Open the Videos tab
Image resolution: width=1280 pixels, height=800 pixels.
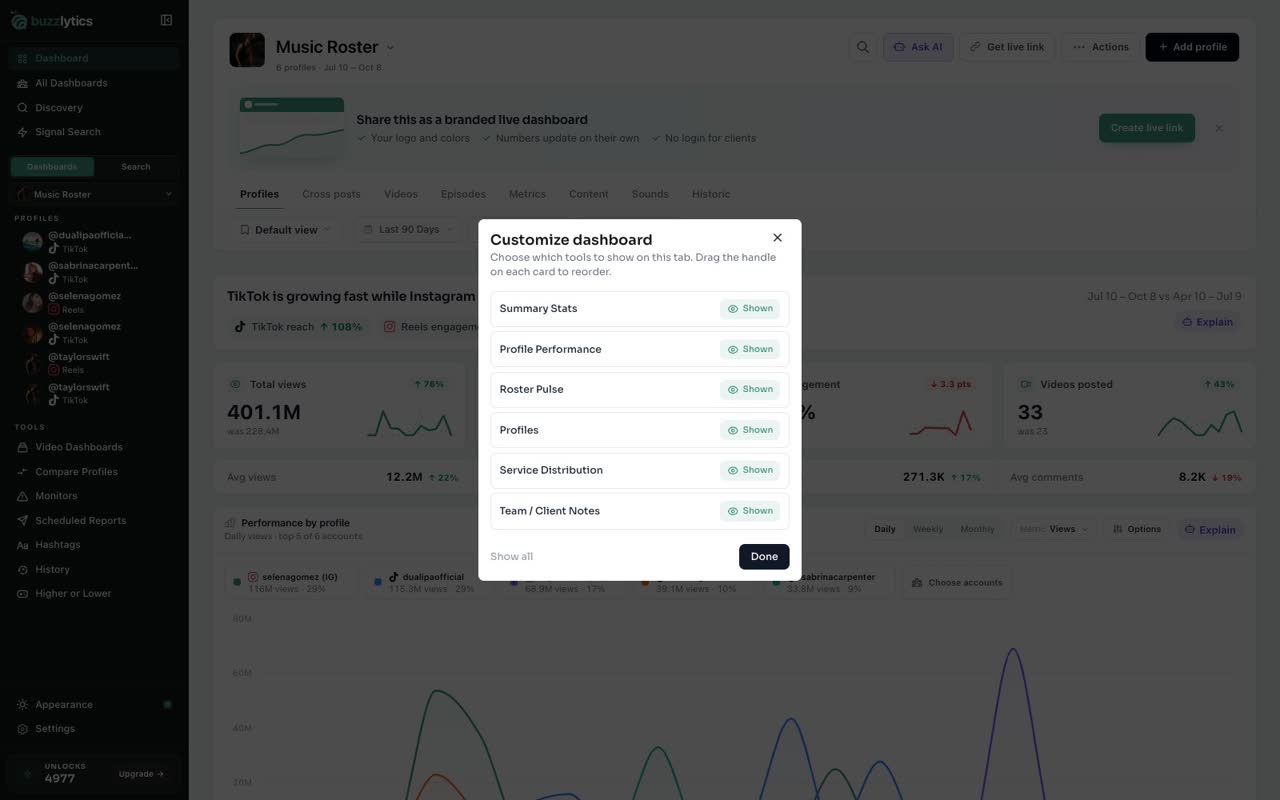tap(401, 194)
